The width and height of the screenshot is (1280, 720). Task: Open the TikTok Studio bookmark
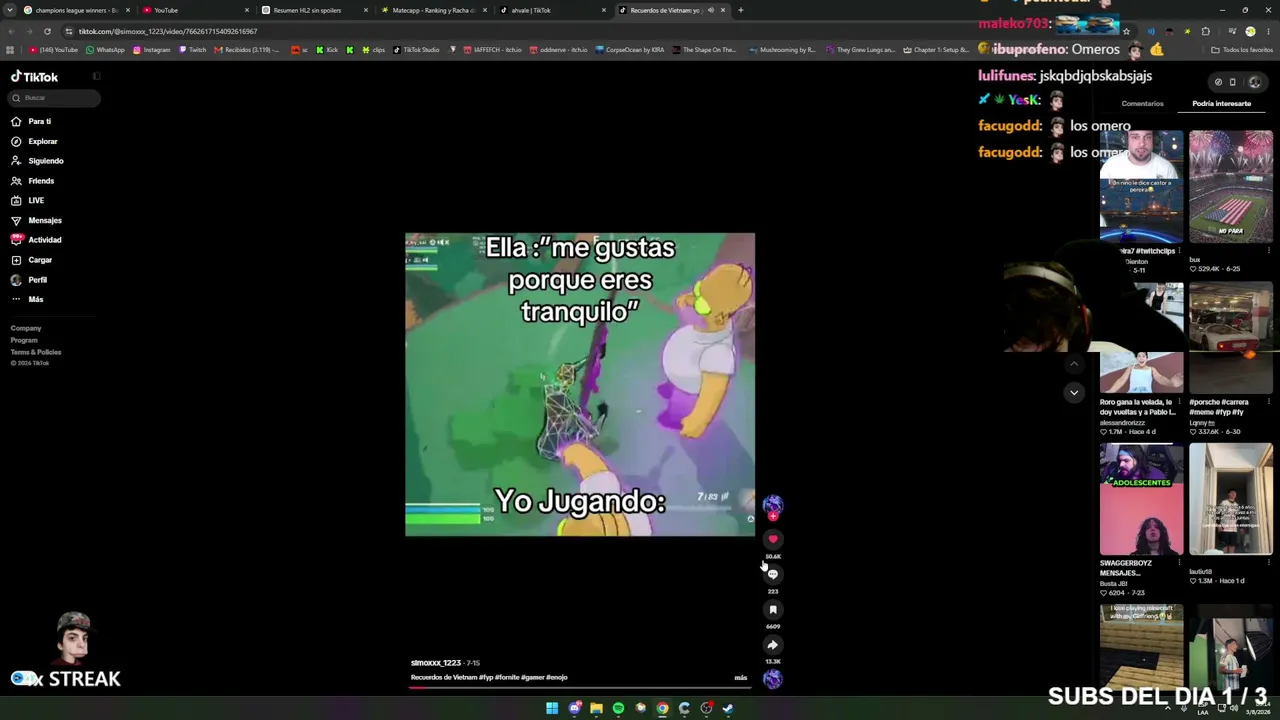(416, 50)
